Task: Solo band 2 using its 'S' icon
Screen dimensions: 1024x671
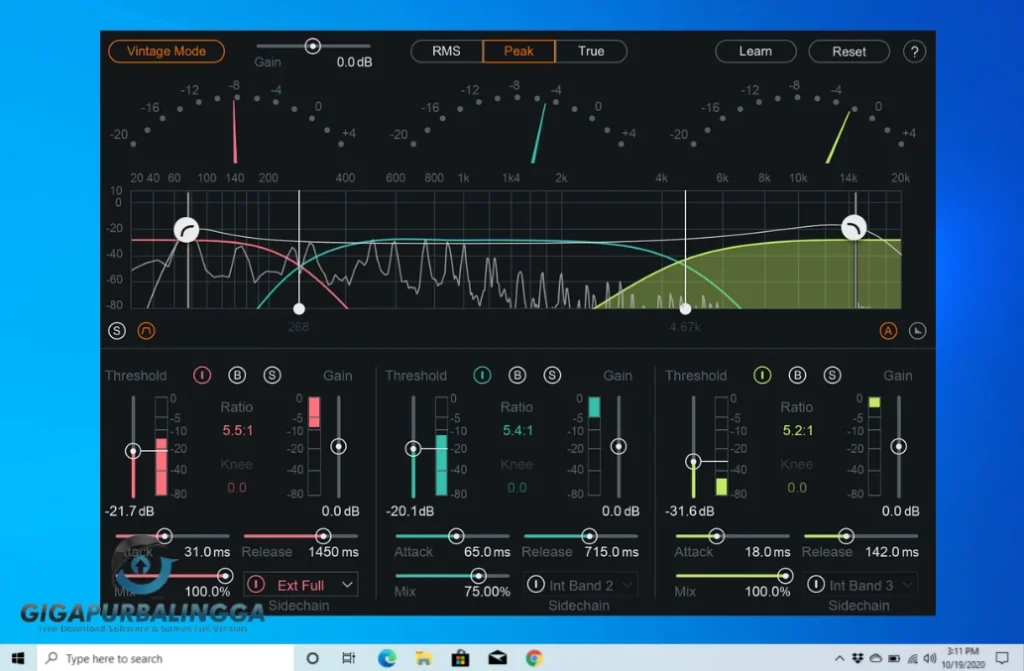Action: (552, 375)
